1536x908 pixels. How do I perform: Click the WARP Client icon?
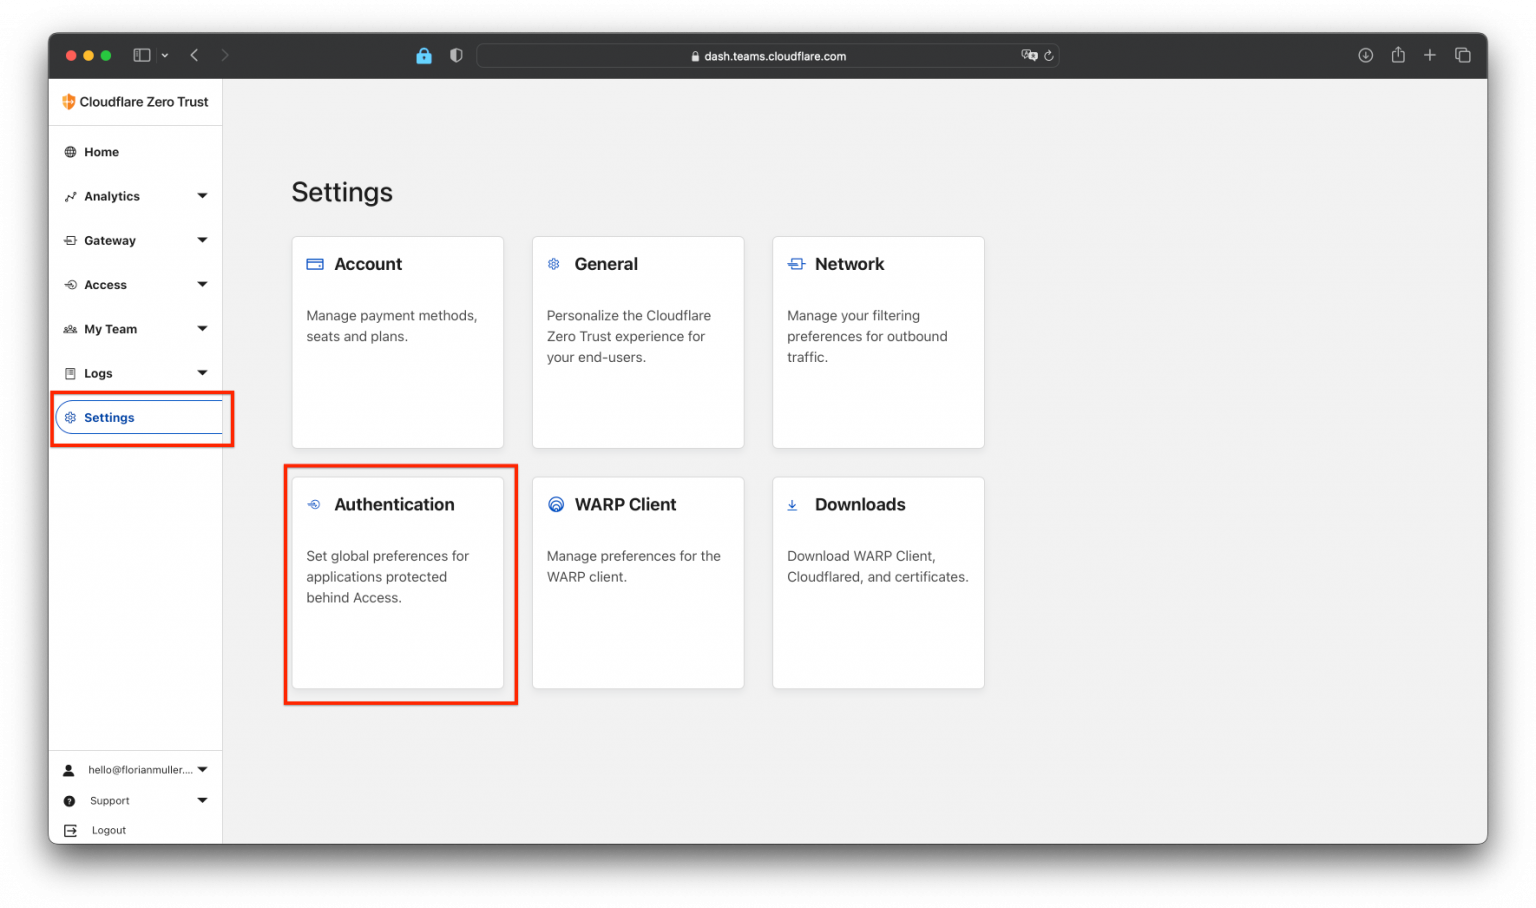[556, 504]
